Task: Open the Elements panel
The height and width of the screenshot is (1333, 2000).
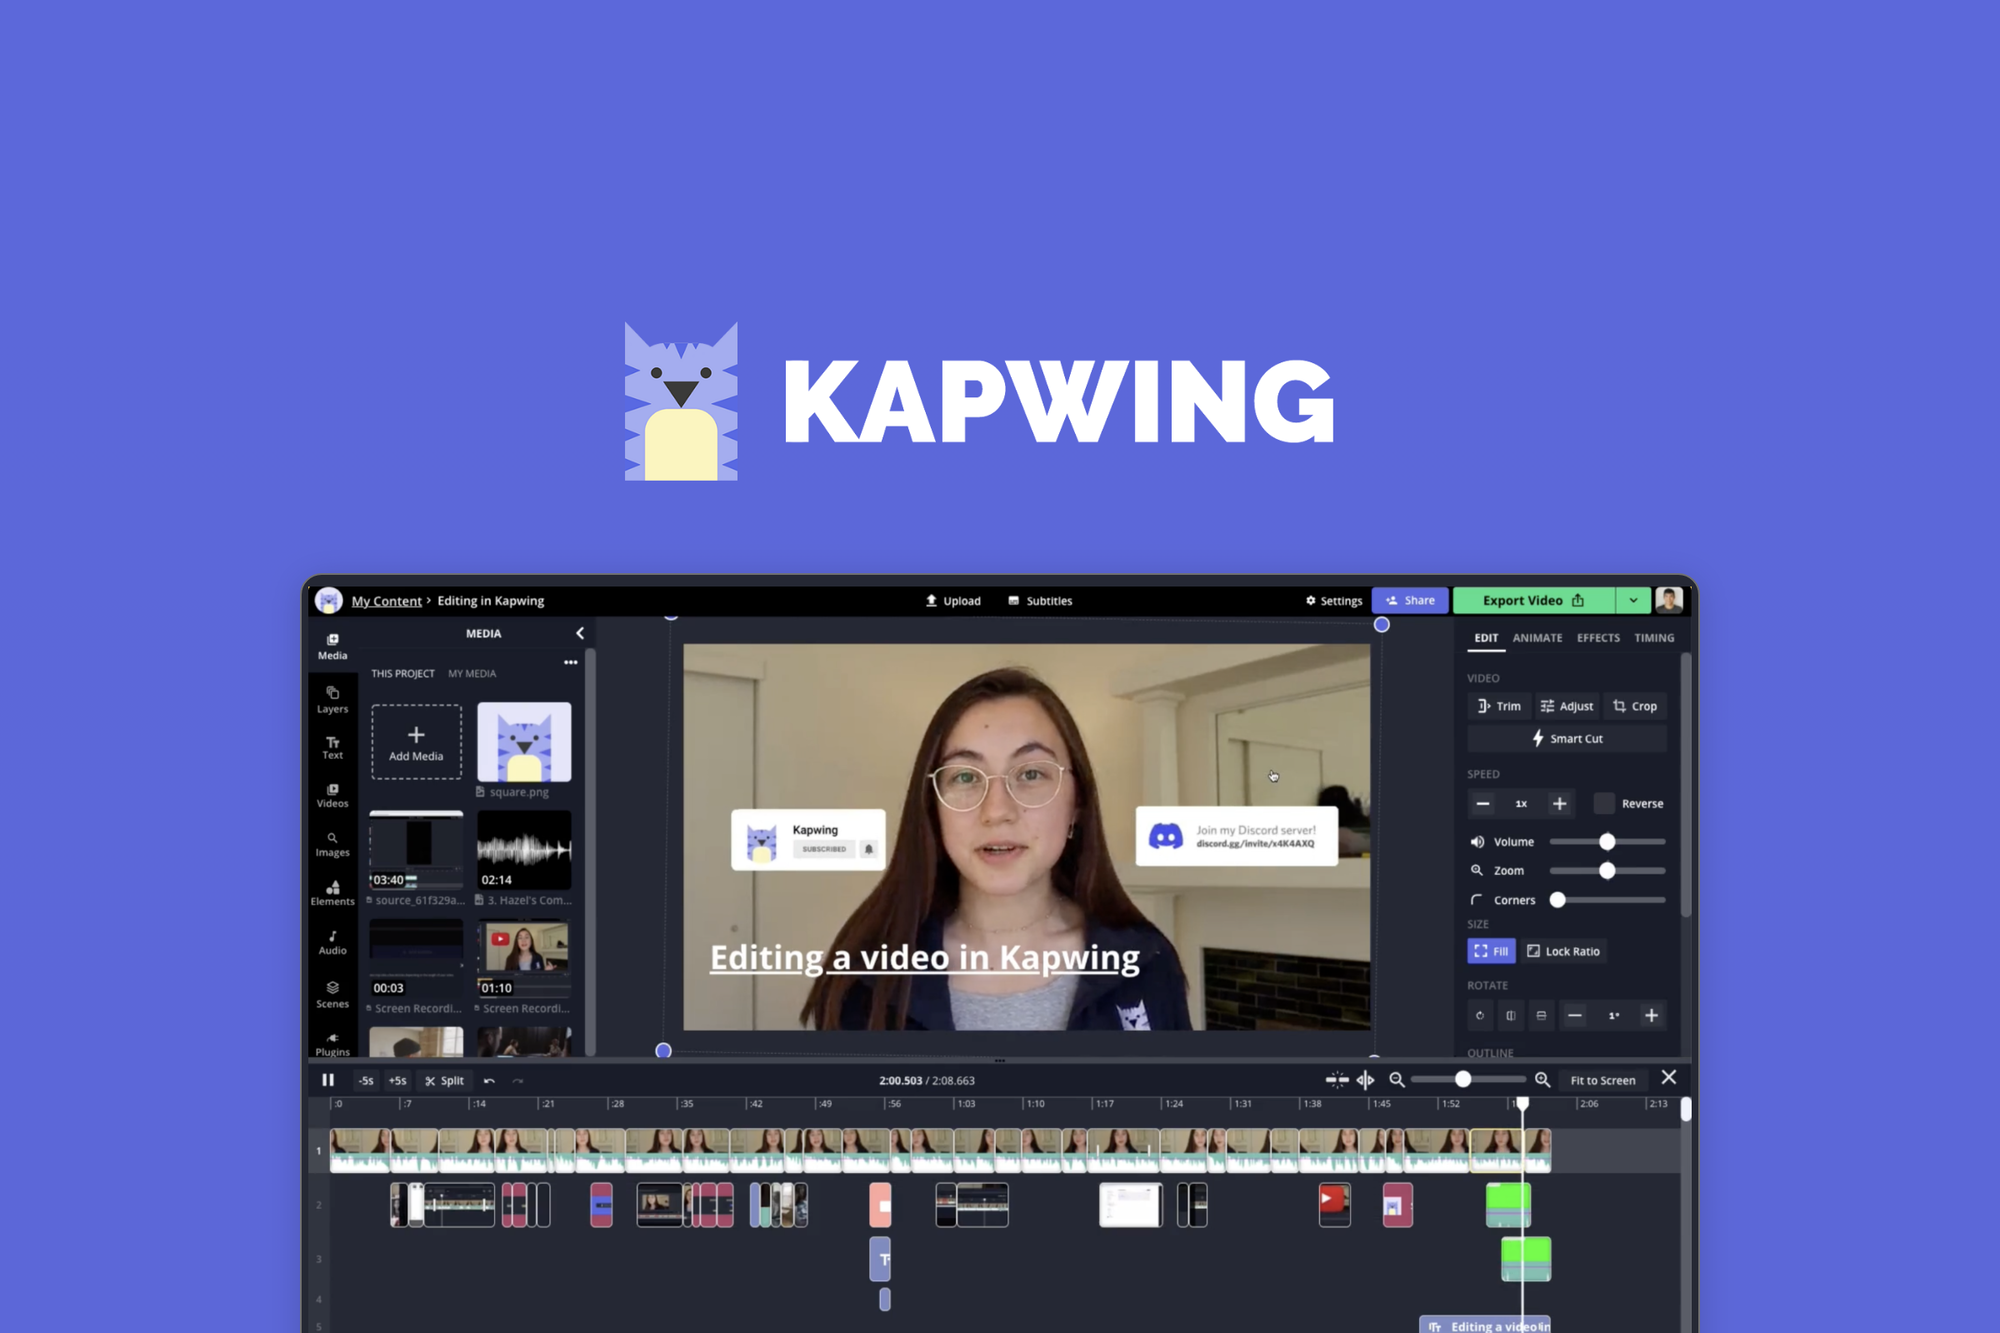Action: click(x=332, y=893)
